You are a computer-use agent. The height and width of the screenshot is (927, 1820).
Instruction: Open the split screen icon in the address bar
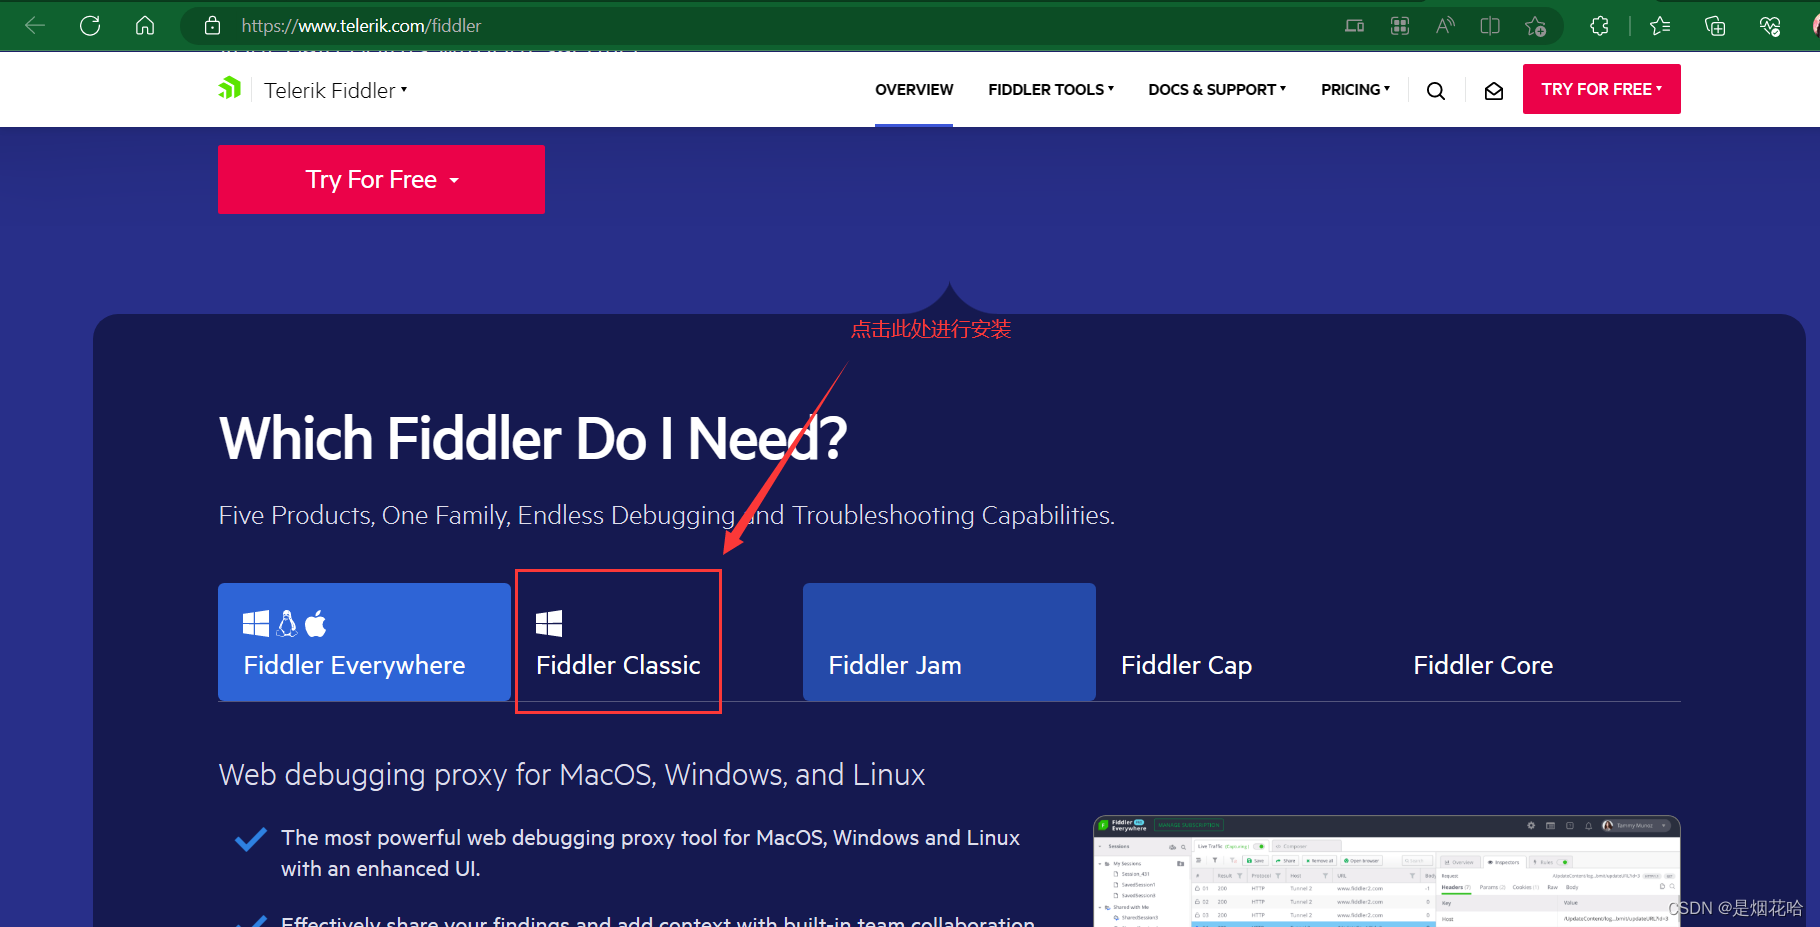[1490, 26]
